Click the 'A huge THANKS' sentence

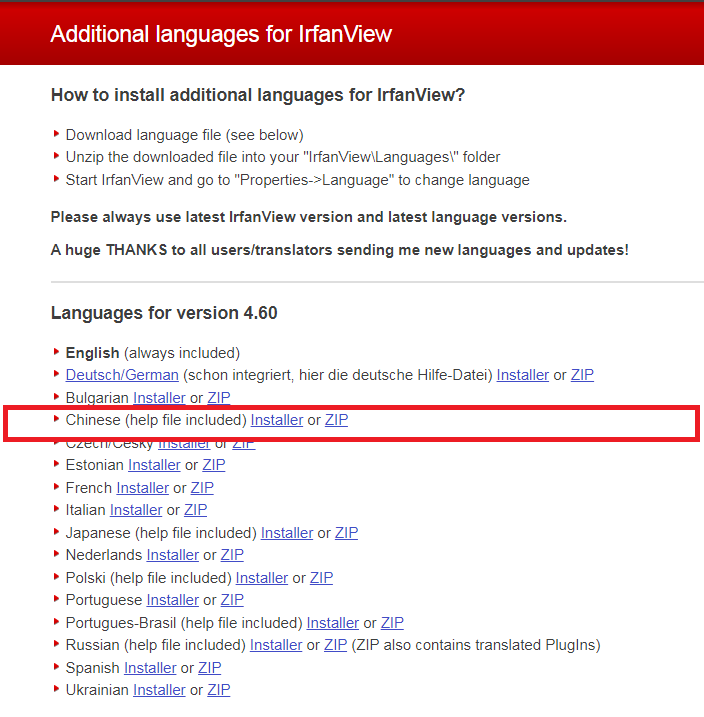click(x=340, y=250)
